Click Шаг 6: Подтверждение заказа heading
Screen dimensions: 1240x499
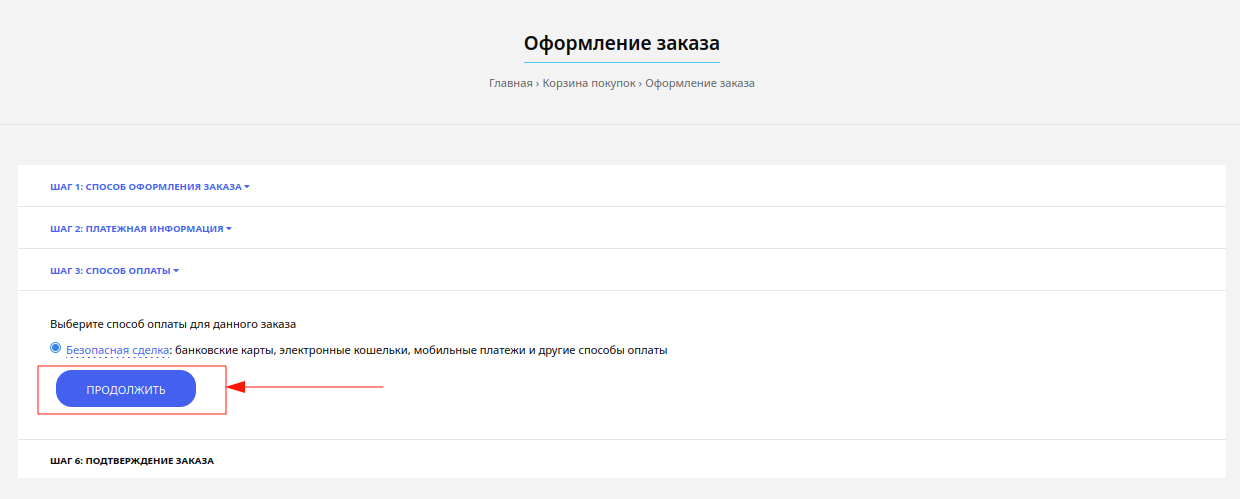(x=132, y=461)
